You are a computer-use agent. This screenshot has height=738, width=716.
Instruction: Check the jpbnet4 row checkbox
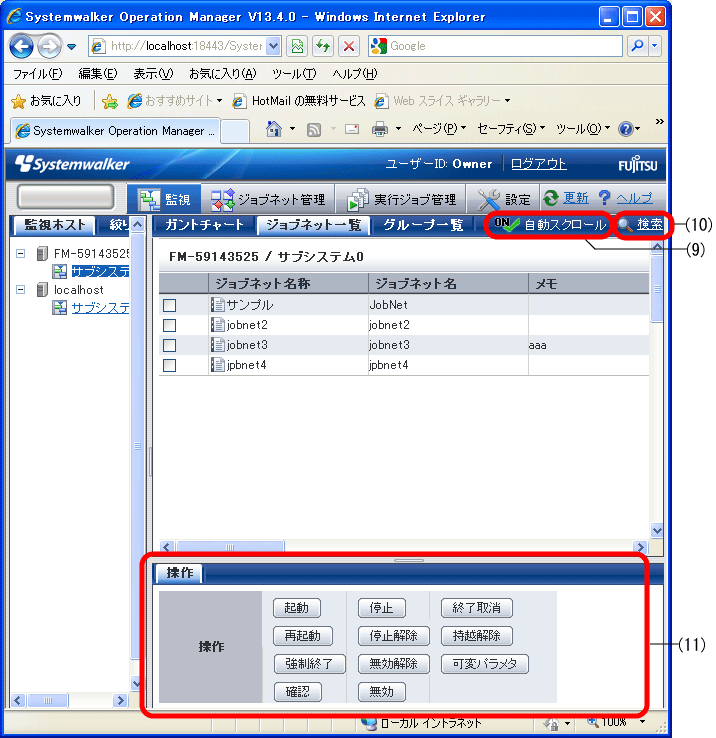coord(169,365)
